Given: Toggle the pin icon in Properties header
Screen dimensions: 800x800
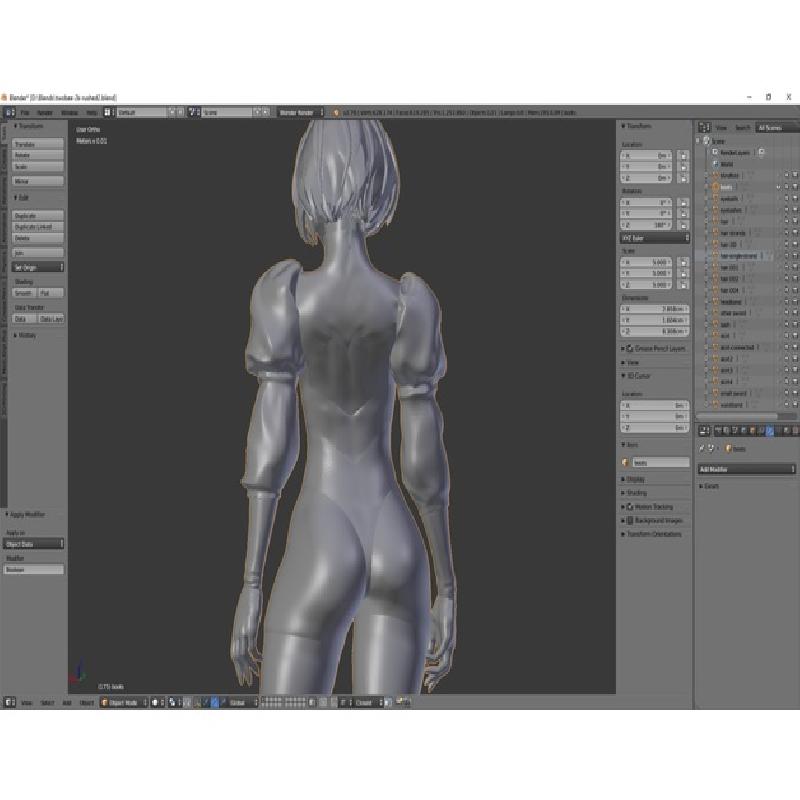Looking at the screenshot, I should point(702,448).
